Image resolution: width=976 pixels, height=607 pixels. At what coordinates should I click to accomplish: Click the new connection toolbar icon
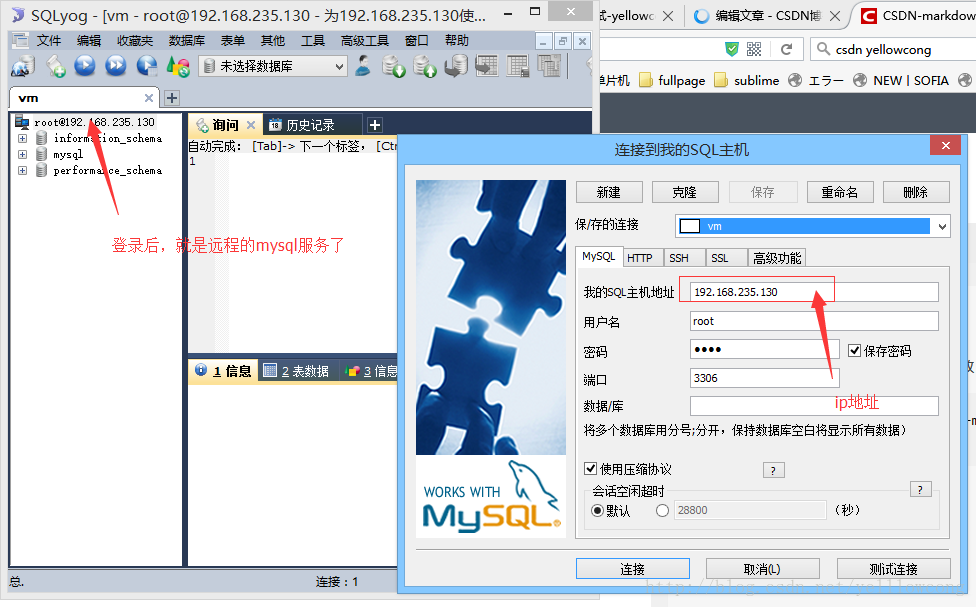[x=22, y=66]
